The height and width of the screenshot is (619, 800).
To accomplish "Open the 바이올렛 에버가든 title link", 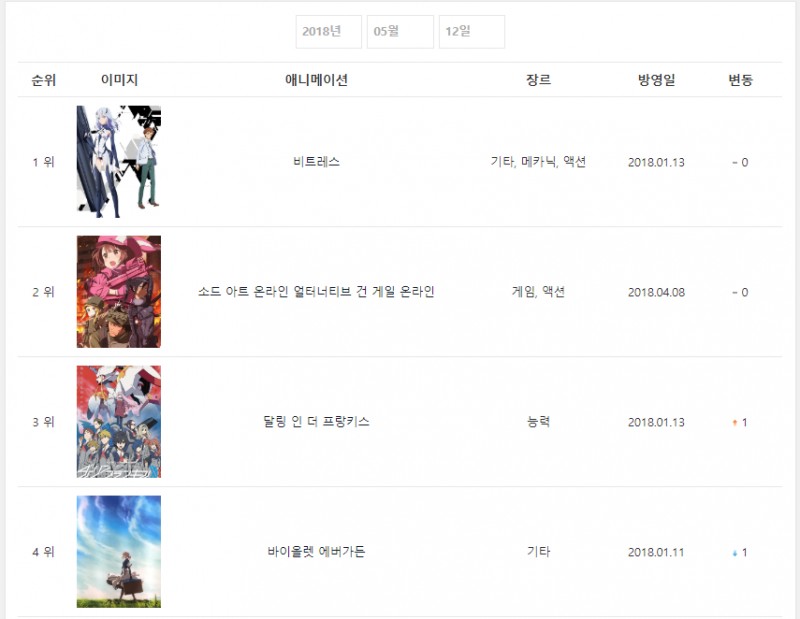I will point(316,552).
